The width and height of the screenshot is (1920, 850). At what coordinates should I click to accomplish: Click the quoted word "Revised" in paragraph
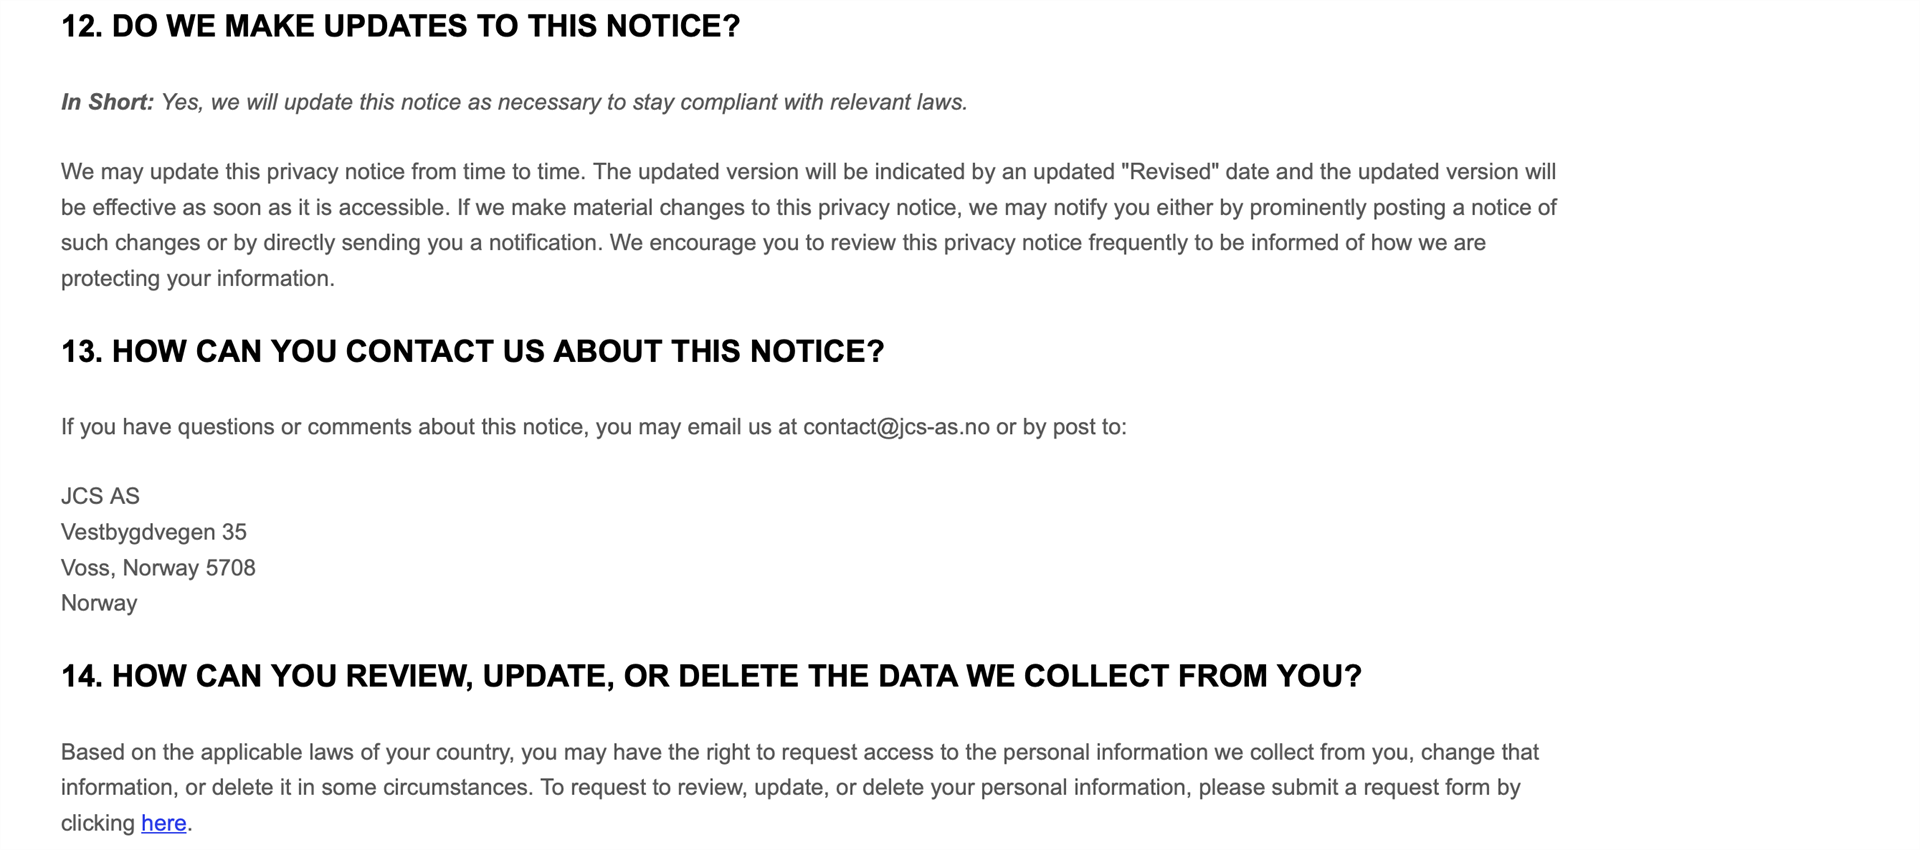[x=1170, y=172]
